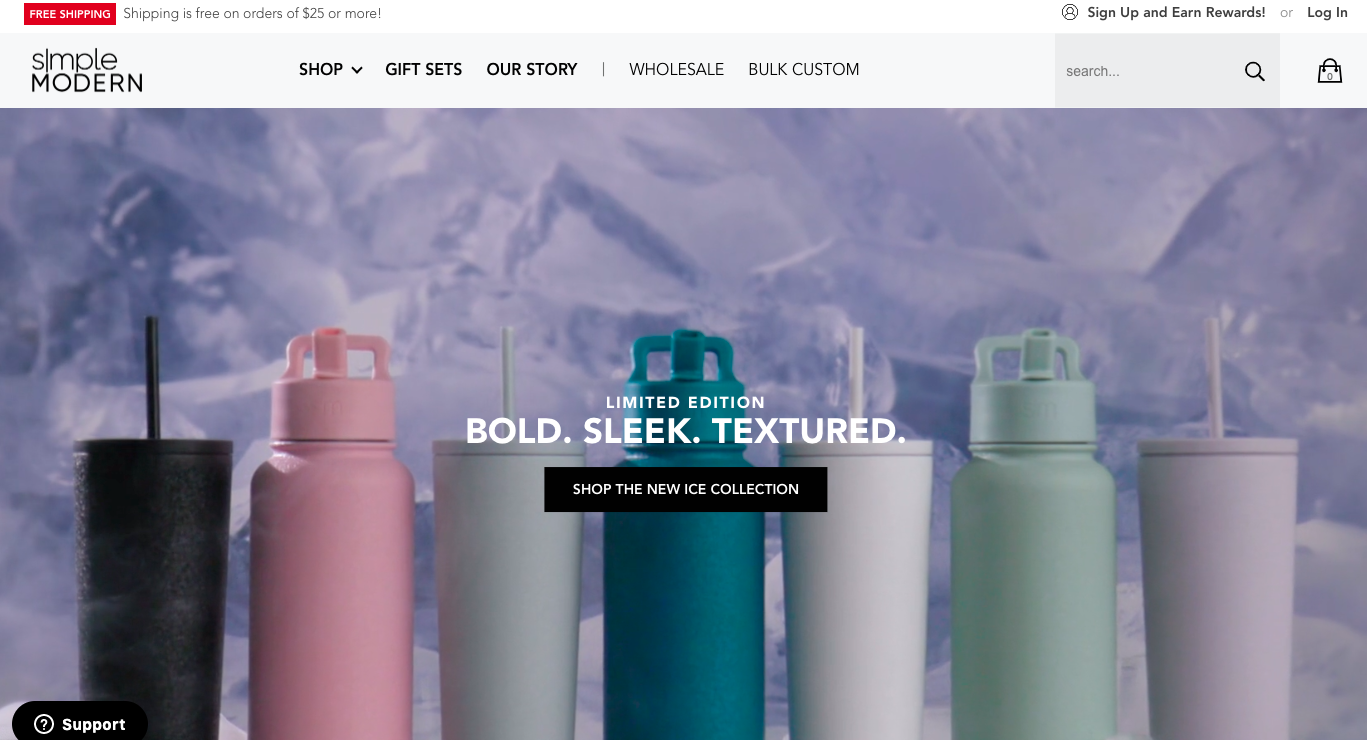Click Shop the New Ice Collection button
This screenshot has width=1367, height=740.
click(686, 489)
